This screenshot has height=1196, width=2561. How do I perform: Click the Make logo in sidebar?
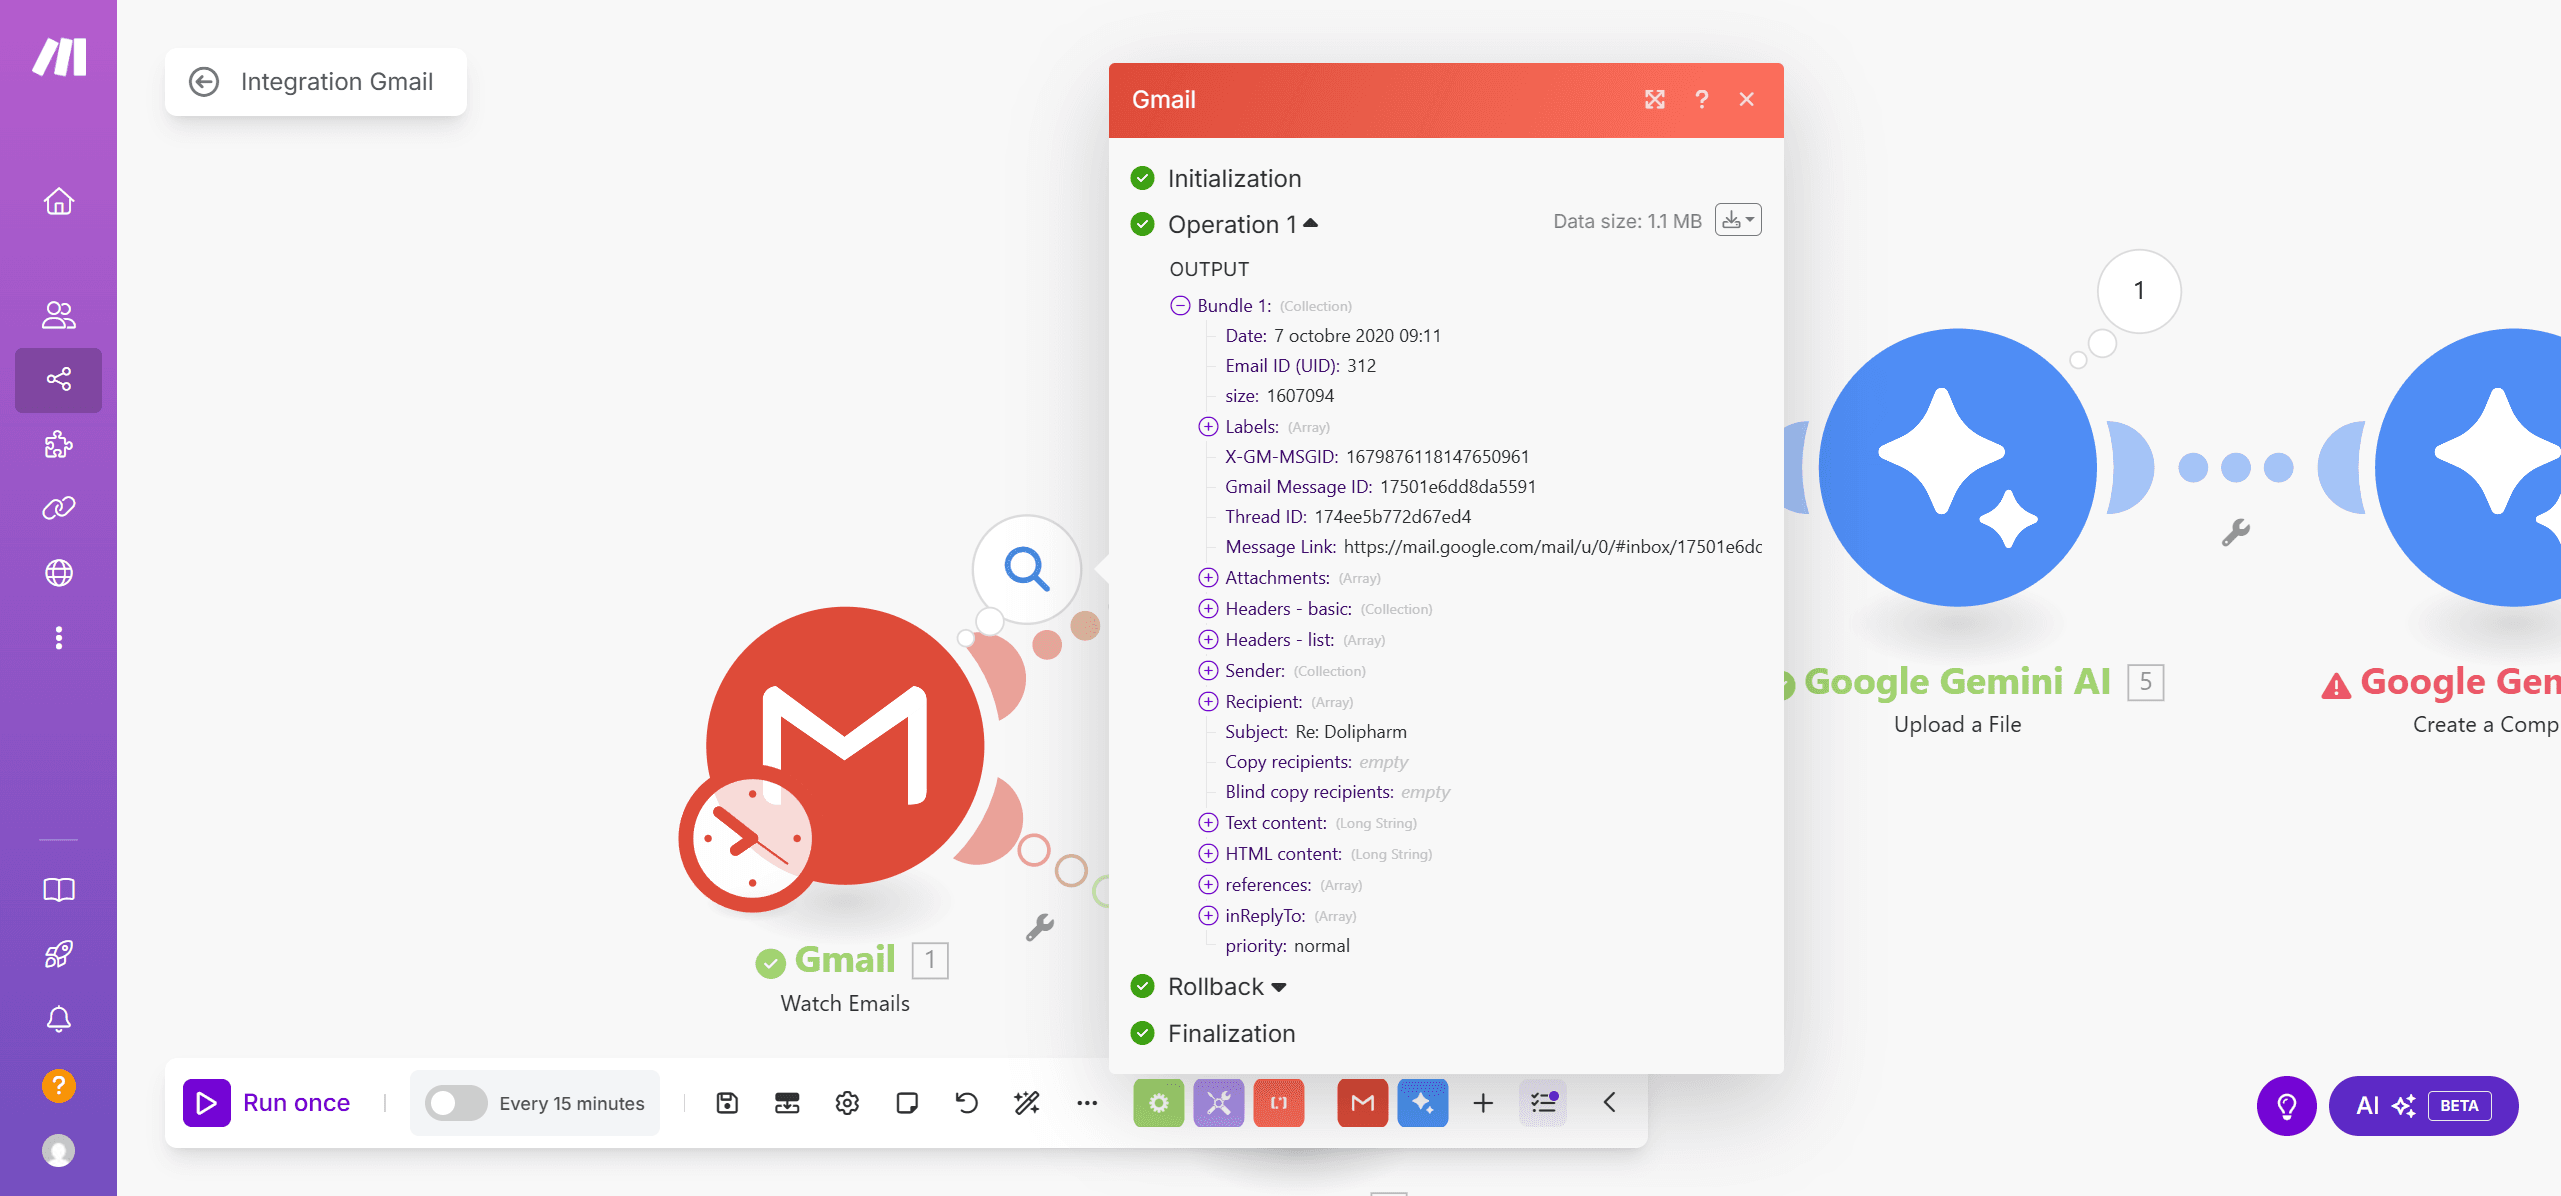[x=59, y=57]
